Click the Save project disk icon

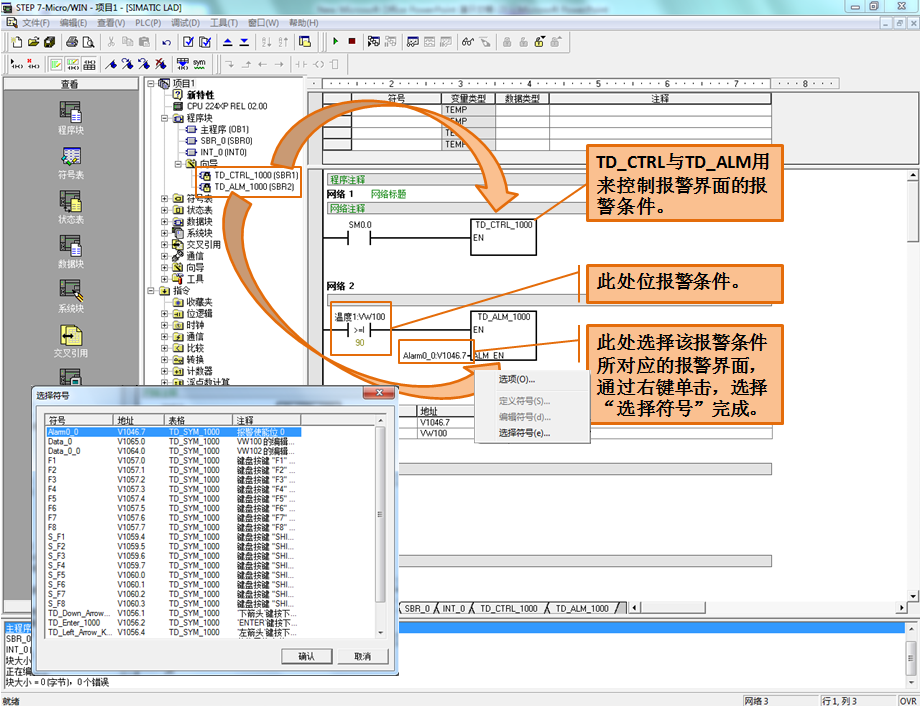click(49, 42)
